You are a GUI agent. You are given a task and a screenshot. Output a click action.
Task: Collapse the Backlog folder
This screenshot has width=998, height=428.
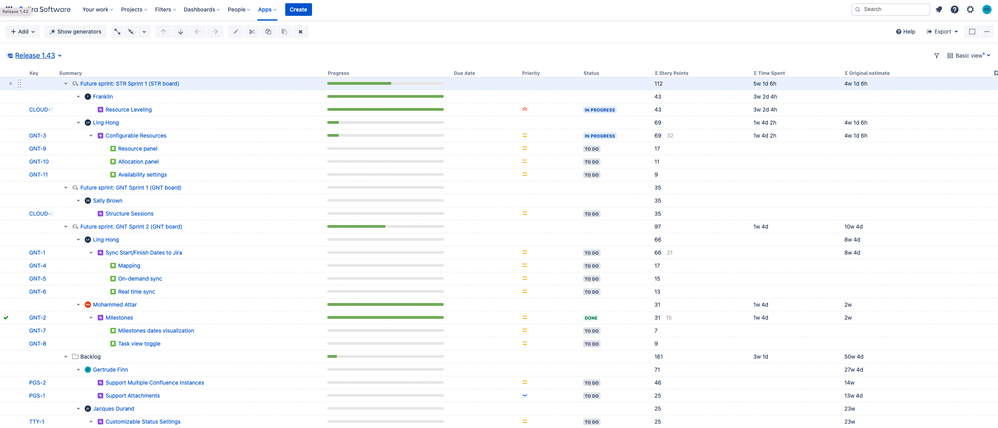pos(66,357)
